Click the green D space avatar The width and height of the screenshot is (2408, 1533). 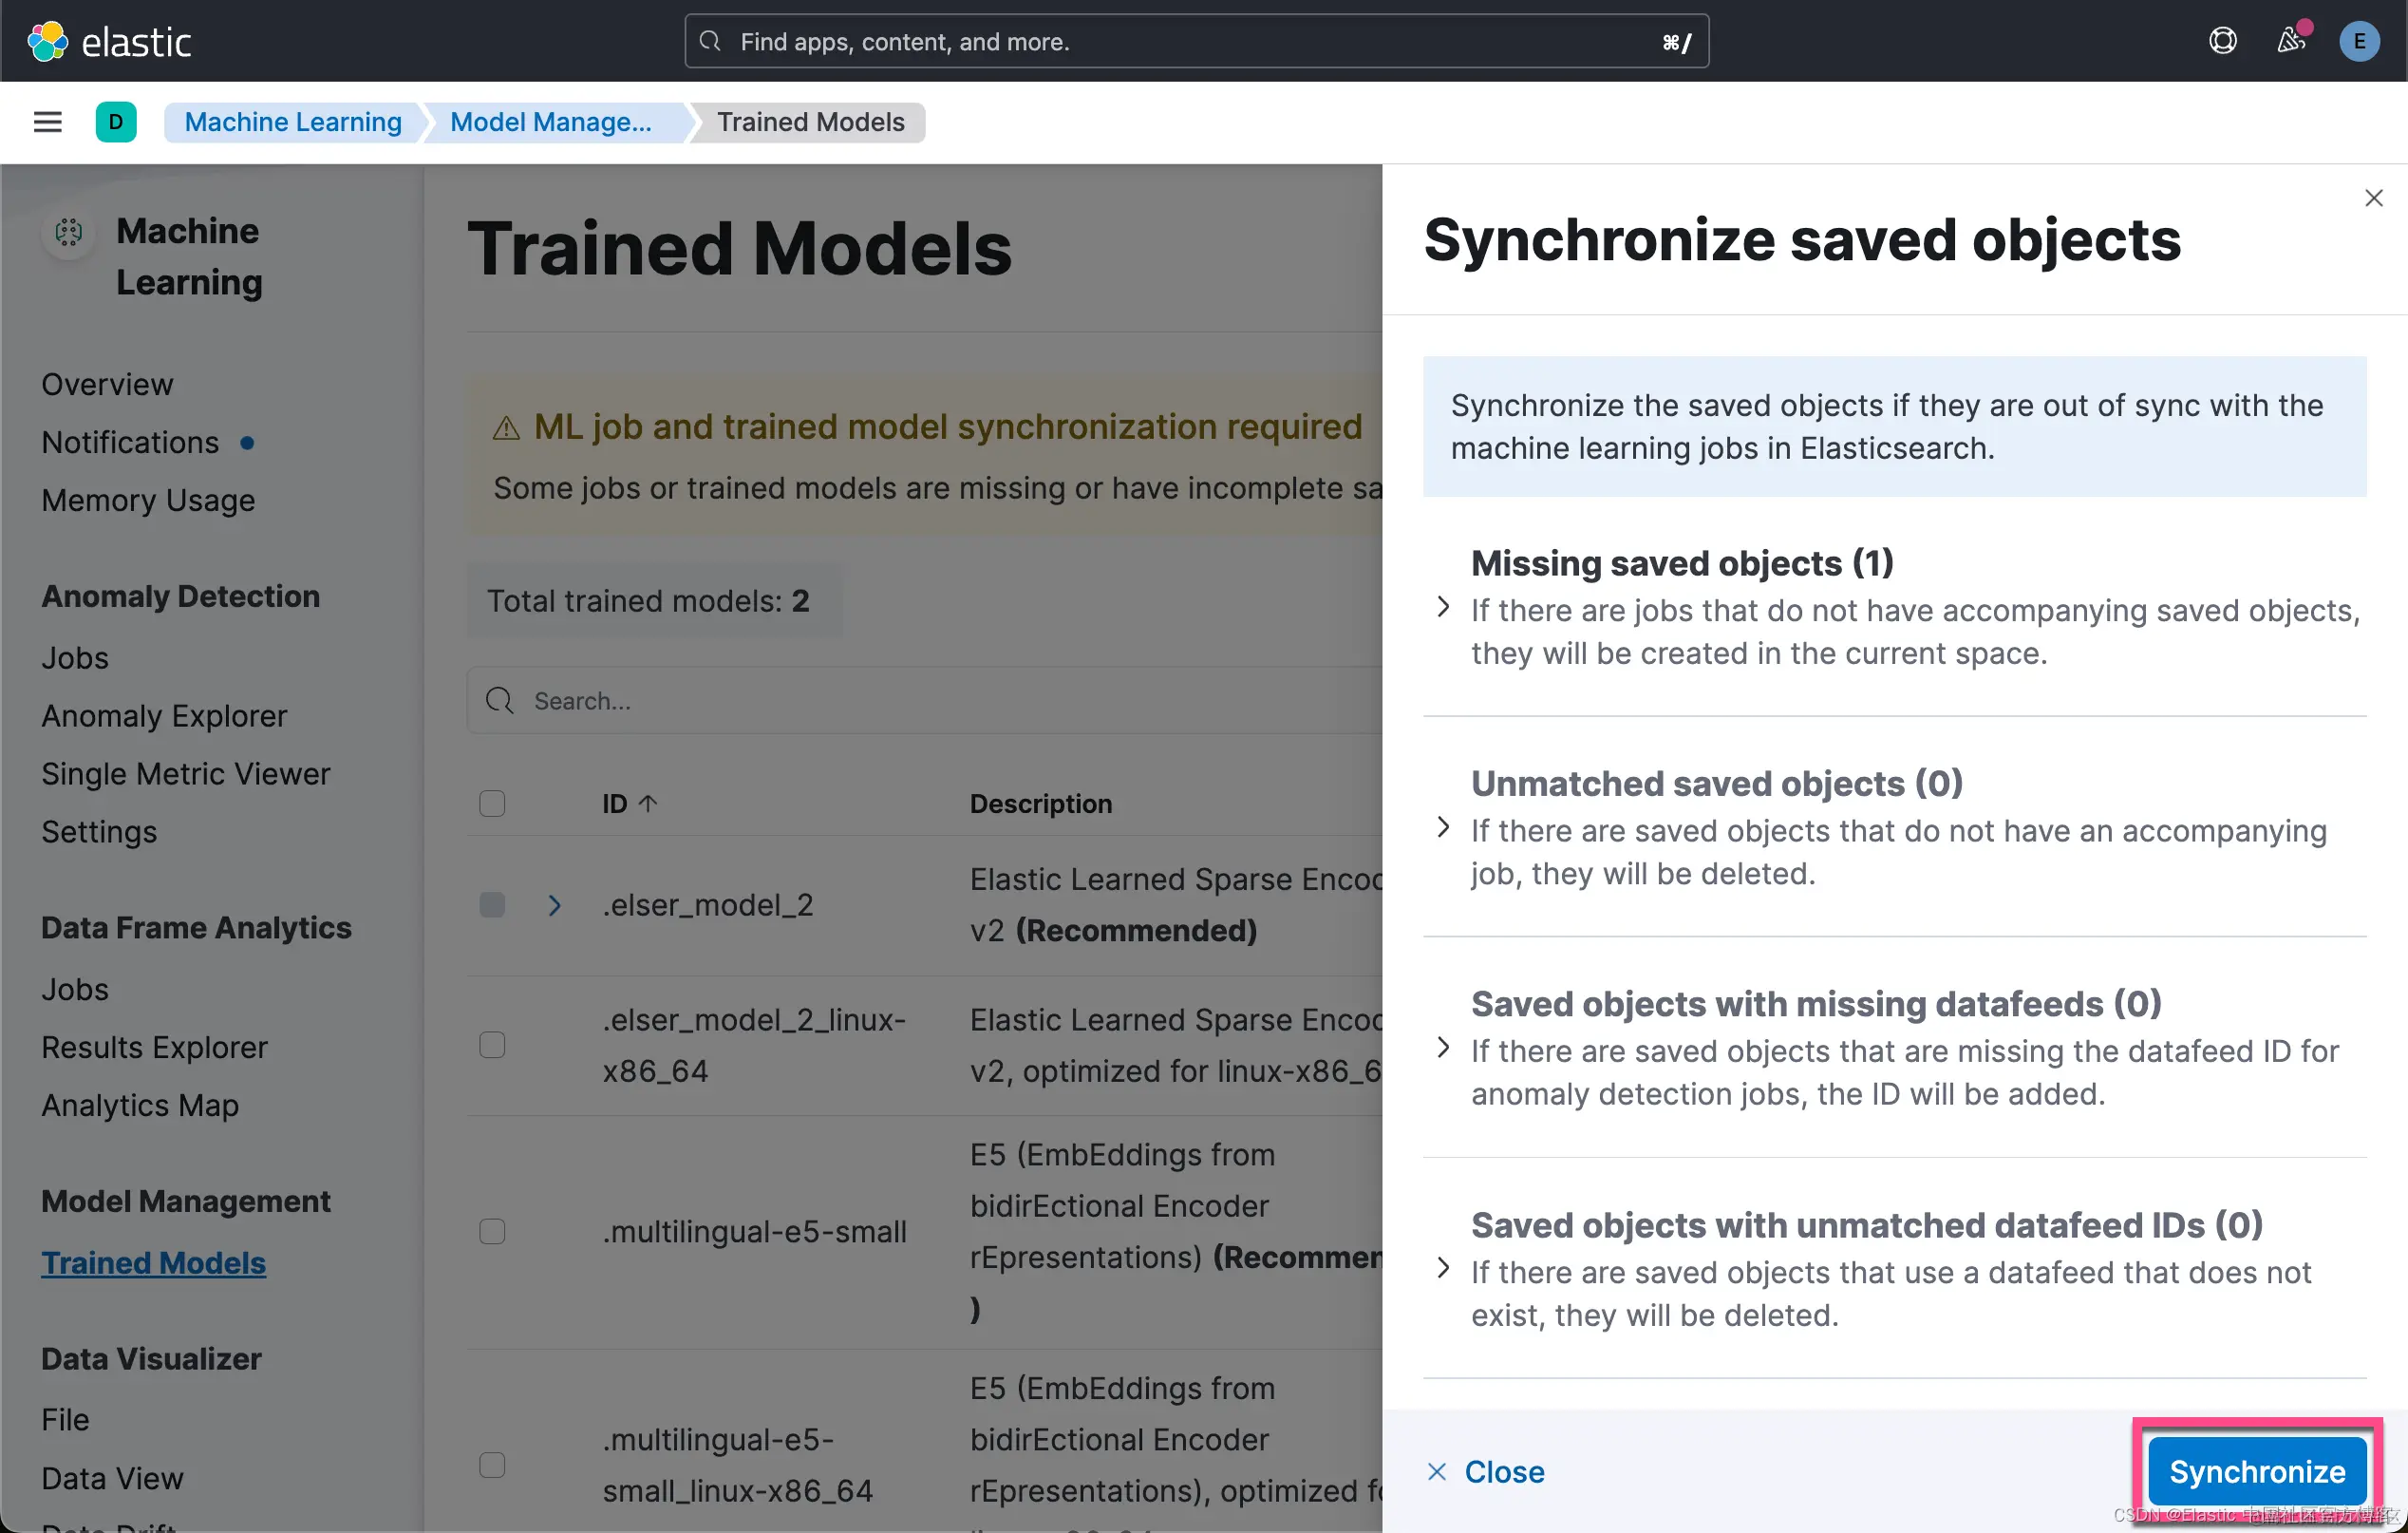(115, 122)
